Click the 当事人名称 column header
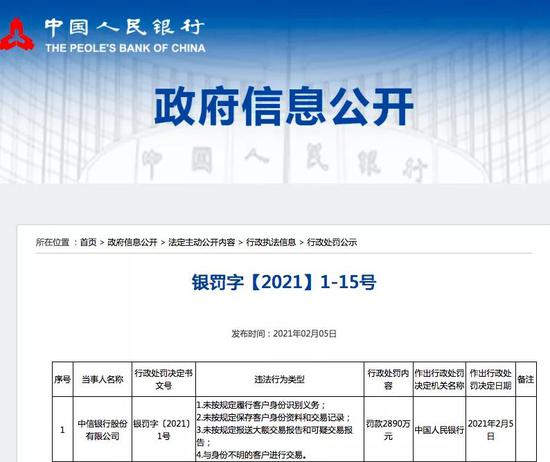Image resolution: width=550 pixels, height=462 pixels. point(102,379)
